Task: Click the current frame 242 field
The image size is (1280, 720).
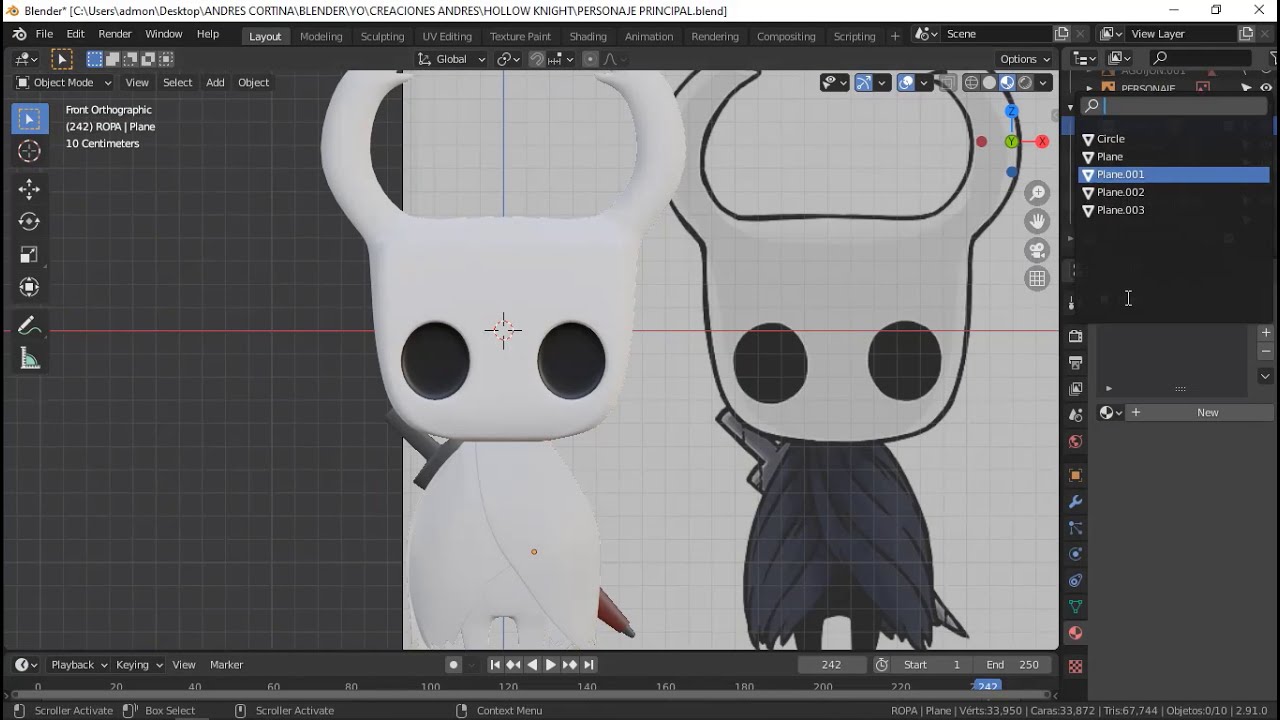Action: [x=831, y=664]
